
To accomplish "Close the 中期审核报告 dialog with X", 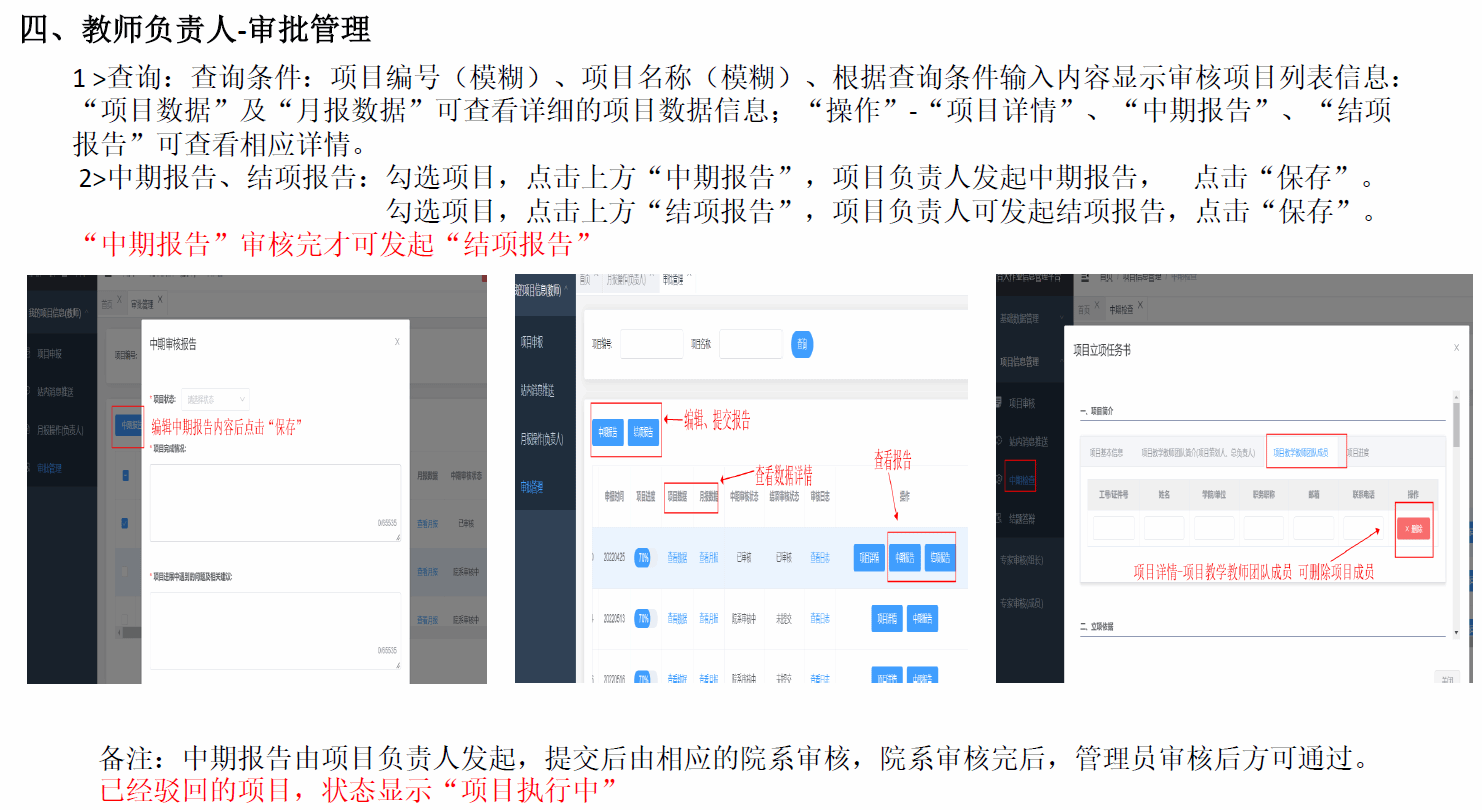I will pyautogui.click(x=397, y=342).
